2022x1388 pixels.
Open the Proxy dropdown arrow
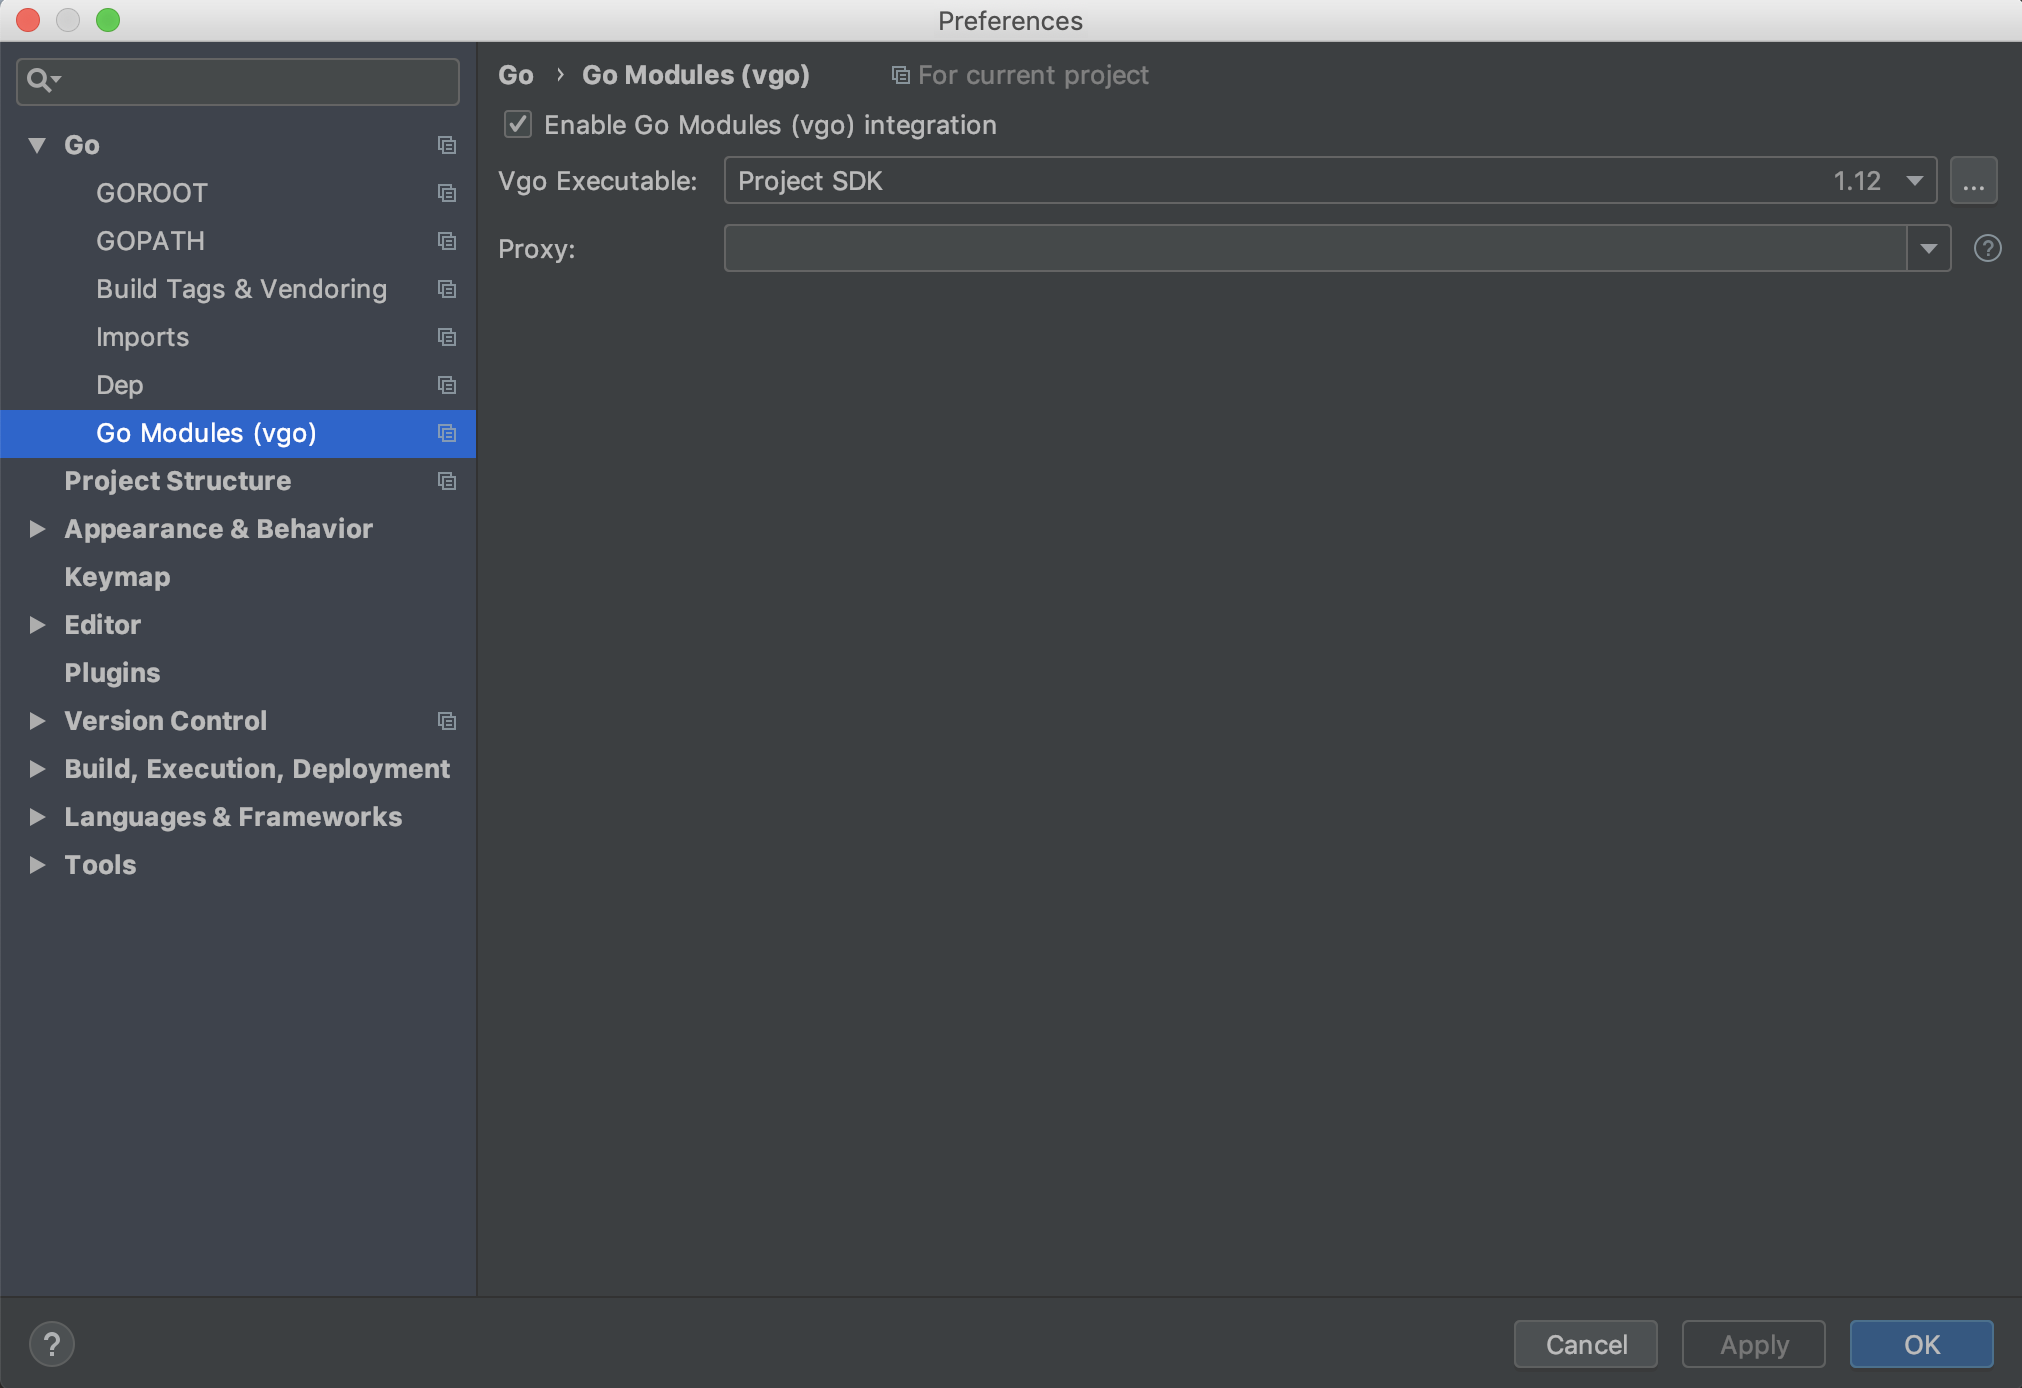click(x=1930, y=247)
